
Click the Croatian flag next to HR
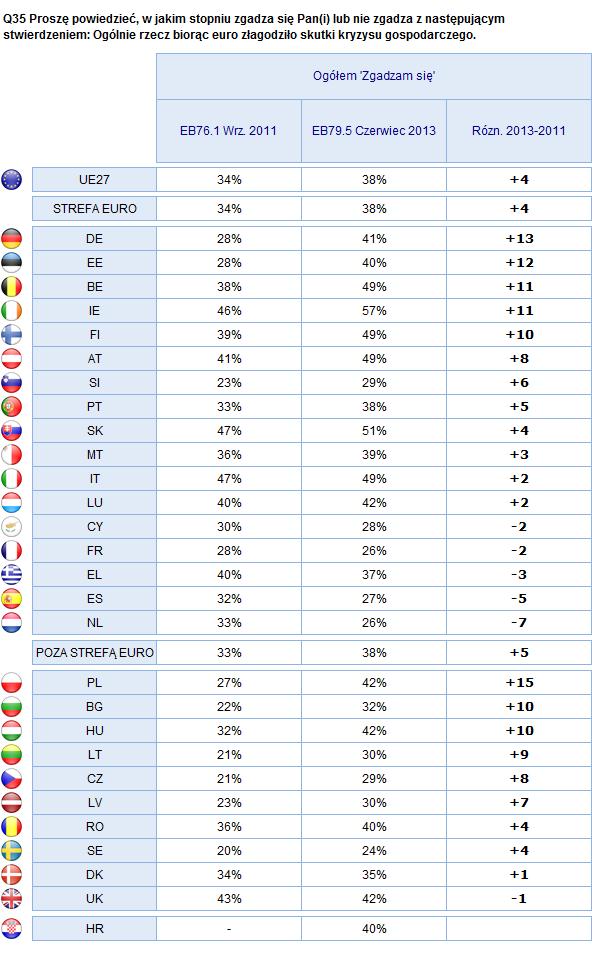coord(11,929)
